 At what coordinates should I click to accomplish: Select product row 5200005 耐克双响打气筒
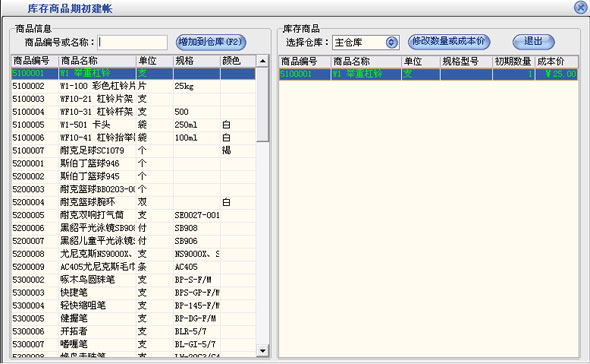tap(134, 215)
